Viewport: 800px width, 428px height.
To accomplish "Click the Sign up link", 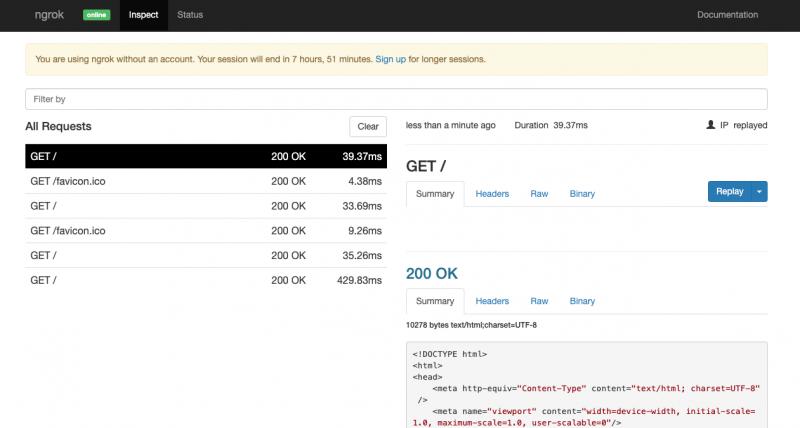I will (390, 59).
